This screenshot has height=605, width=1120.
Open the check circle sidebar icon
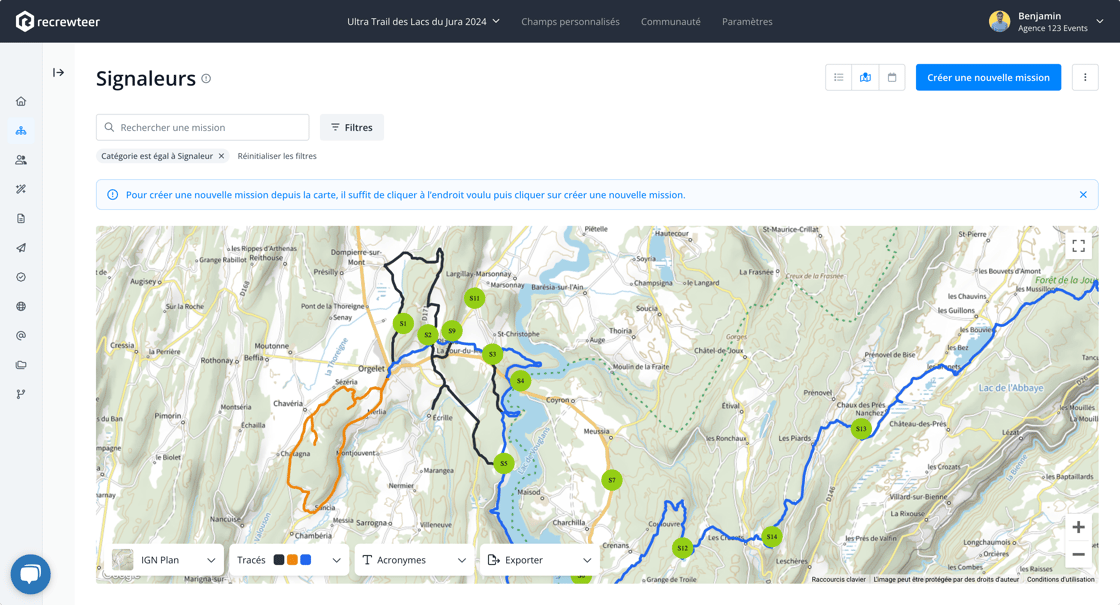point(21,277)
